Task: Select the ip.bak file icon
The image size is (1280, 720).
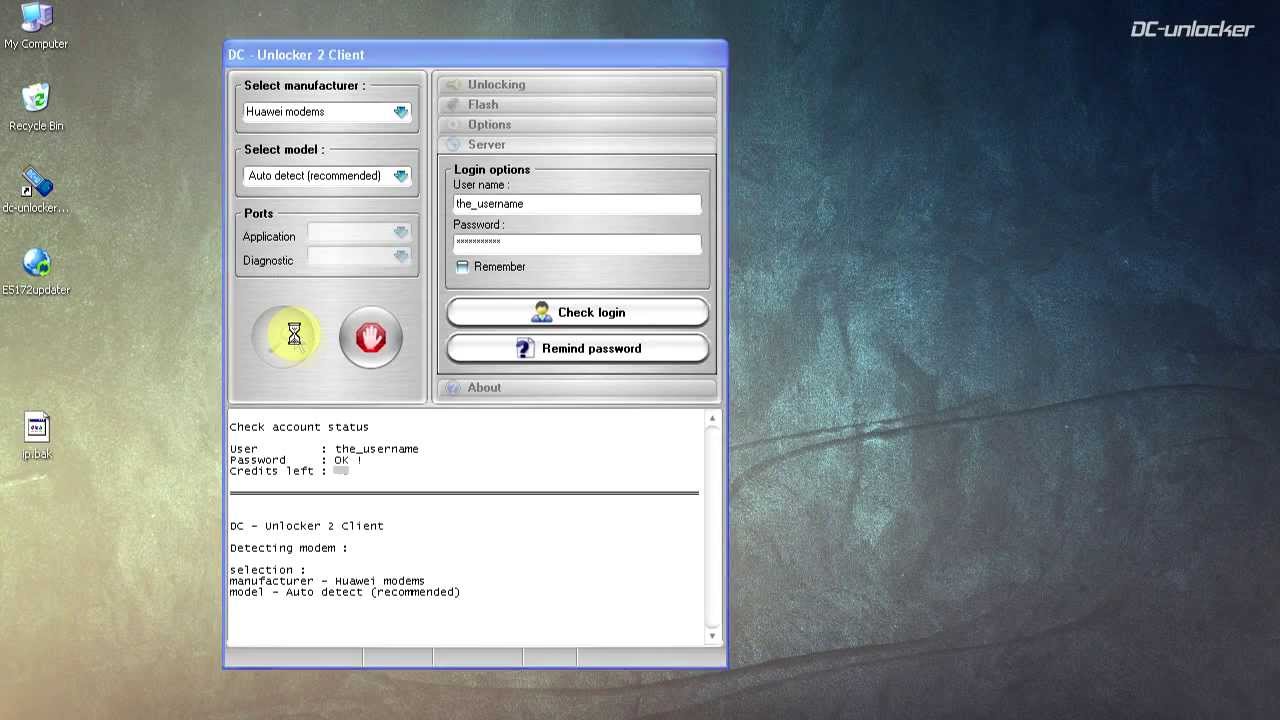Action: 37,436
